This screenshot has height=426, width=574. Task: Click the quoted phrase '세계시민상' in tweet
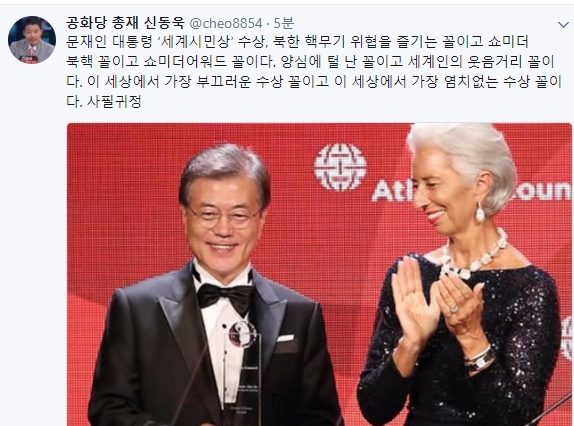click(x=197, y=43)
